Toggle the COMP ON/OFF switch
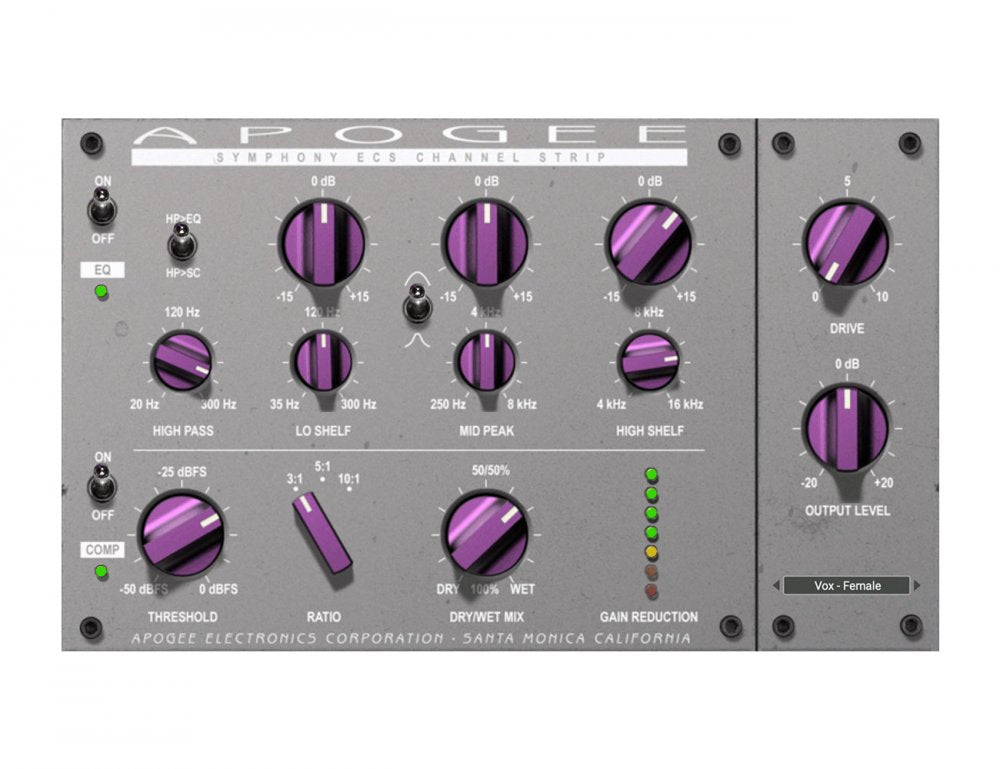Screen dimensions: 1000x769 tap(102, 487)
